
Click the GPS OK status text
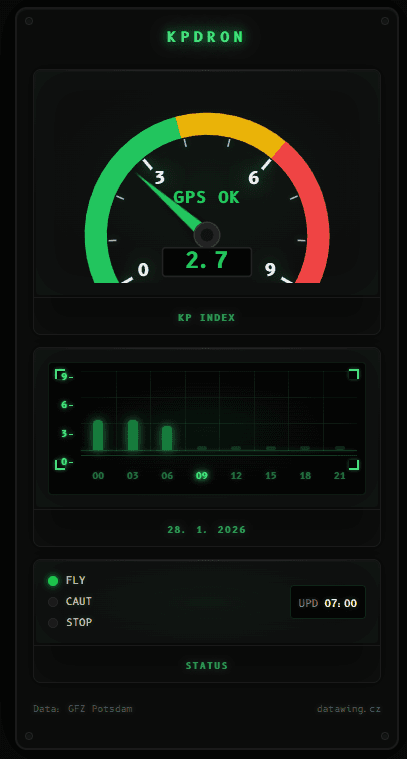(206, 197)
